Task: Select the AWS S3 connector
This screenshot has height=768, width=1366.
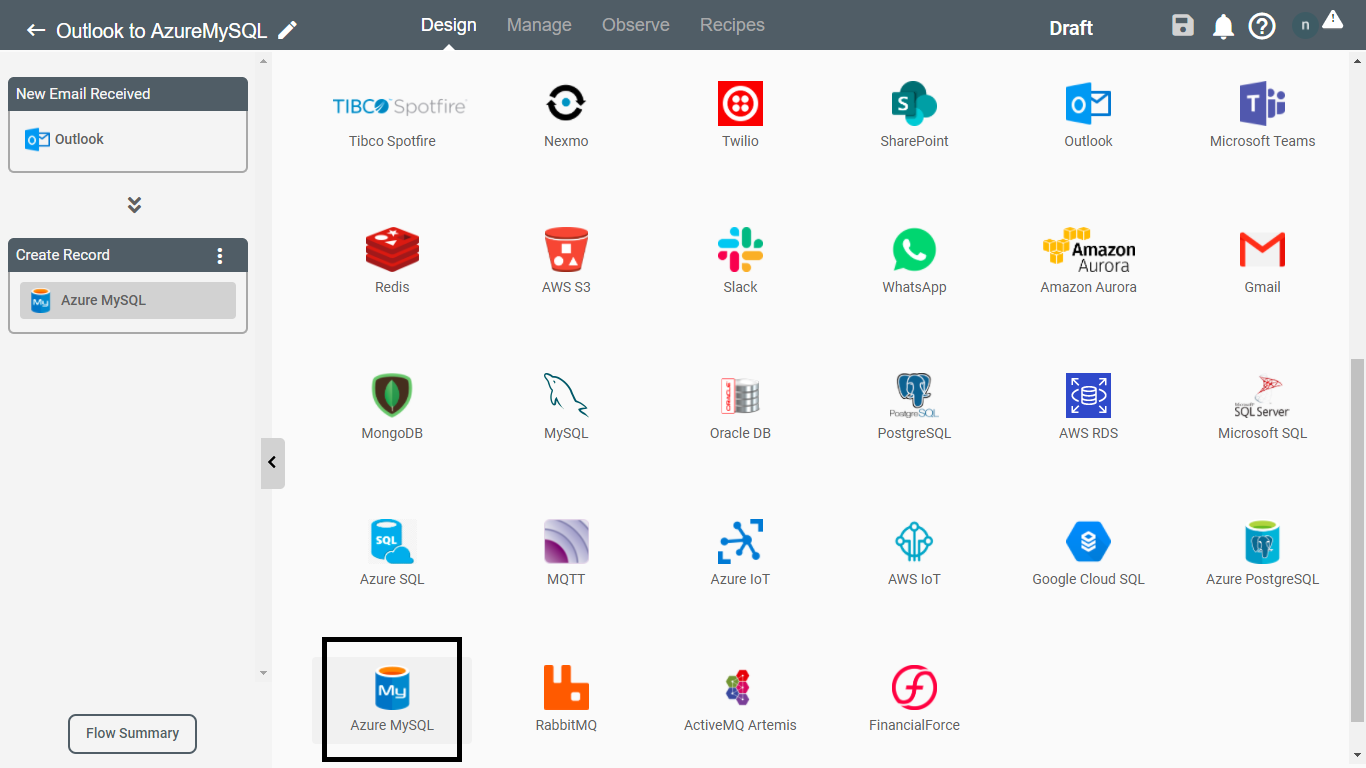Action: click(566, 262)
